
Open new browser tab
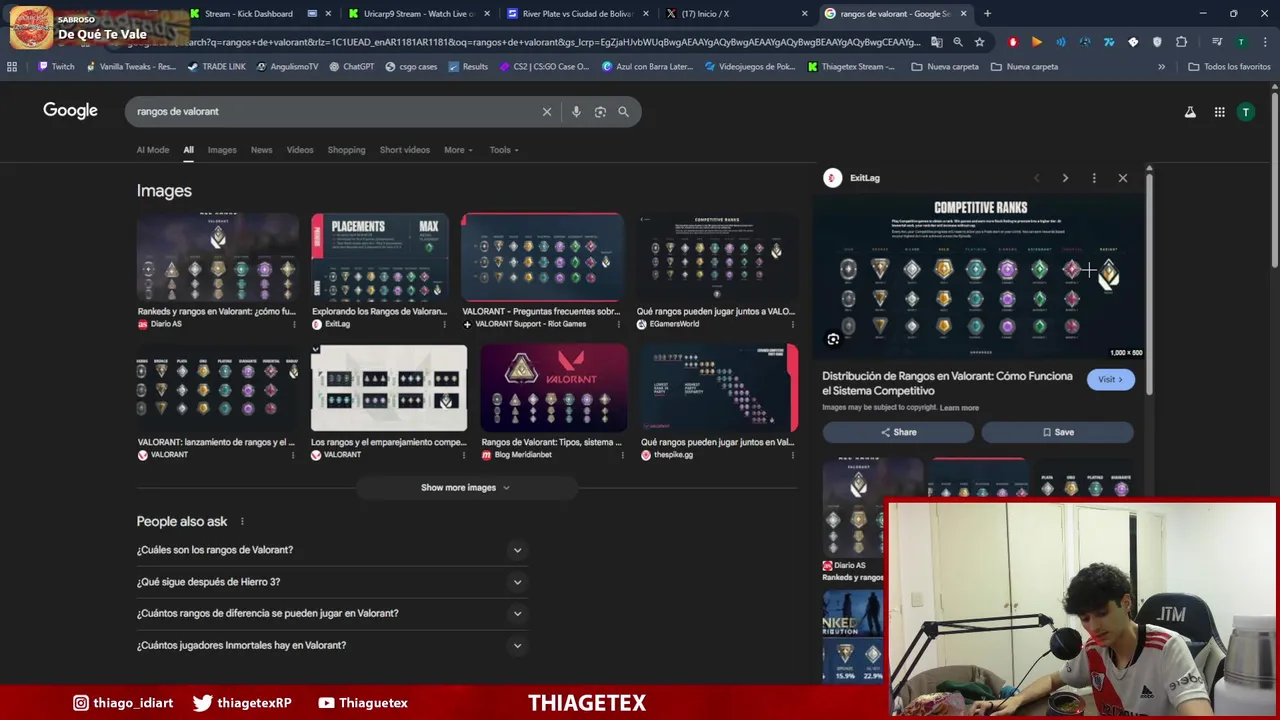pos(987,14)
